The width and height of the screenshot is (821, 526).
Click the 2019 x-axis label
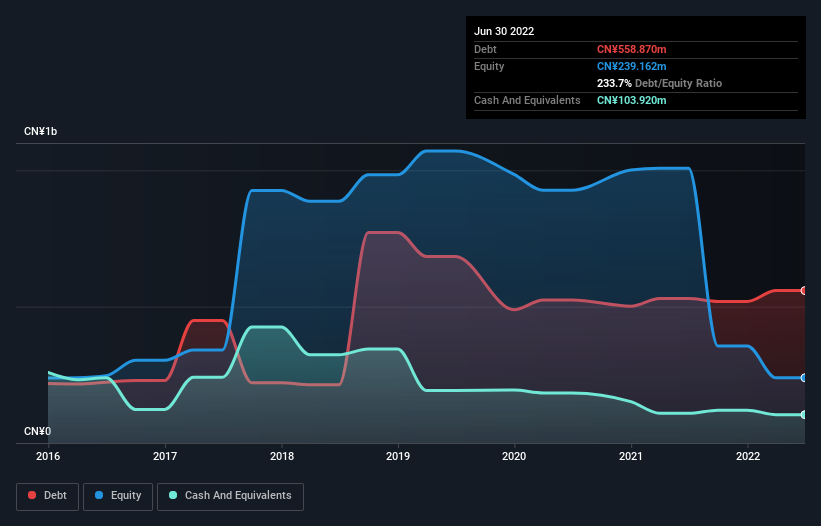pos(398,456)
